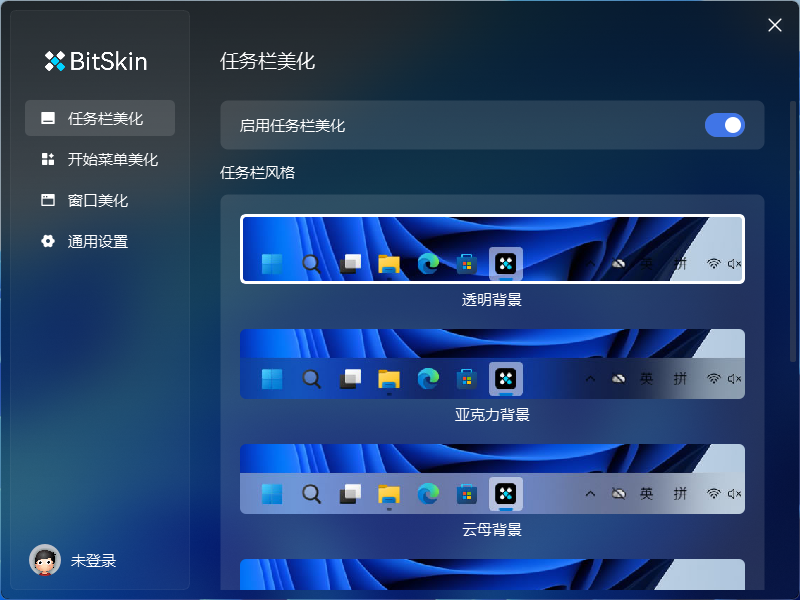Click tray chevron in 亚克力背景 preview
Screen dimensions: 800x600
tap(590, 379)
